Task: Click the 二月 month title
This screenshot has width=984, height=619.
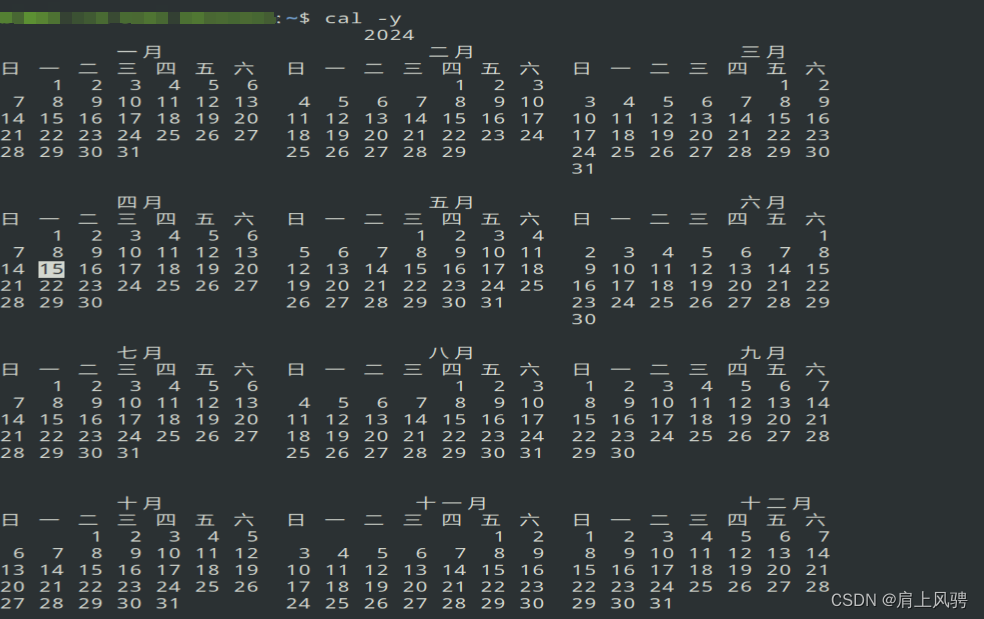Action: [x=451, y=51]
